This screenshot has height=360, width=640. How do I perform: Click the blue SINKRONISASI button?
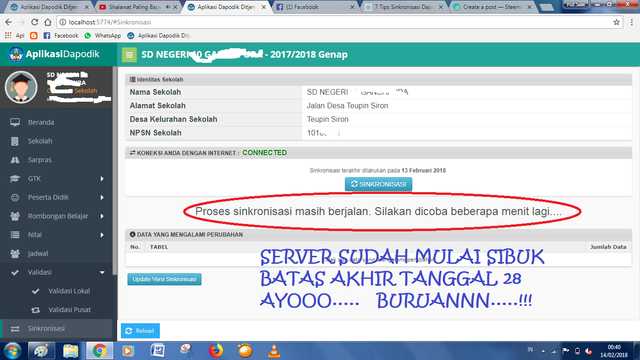(378, 184)
